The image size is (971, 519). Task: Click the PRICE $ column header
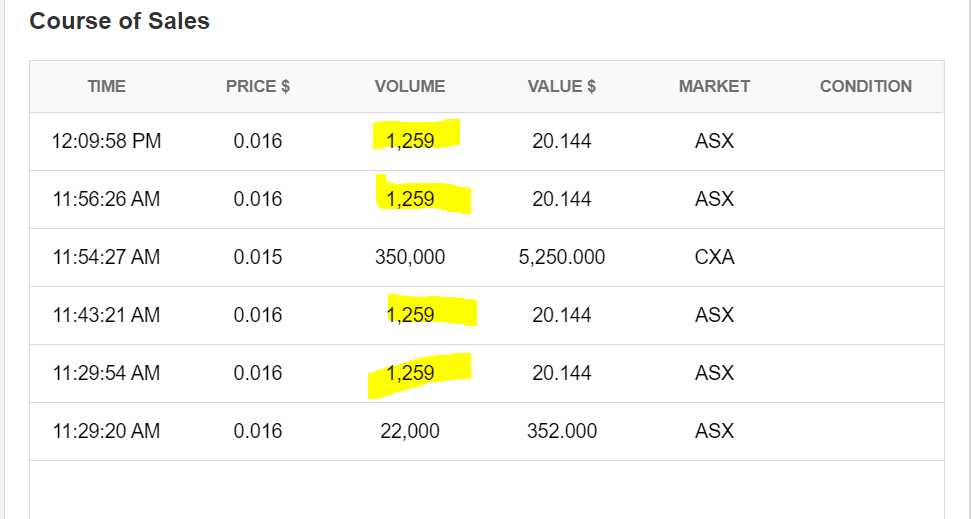click(258, 86)
